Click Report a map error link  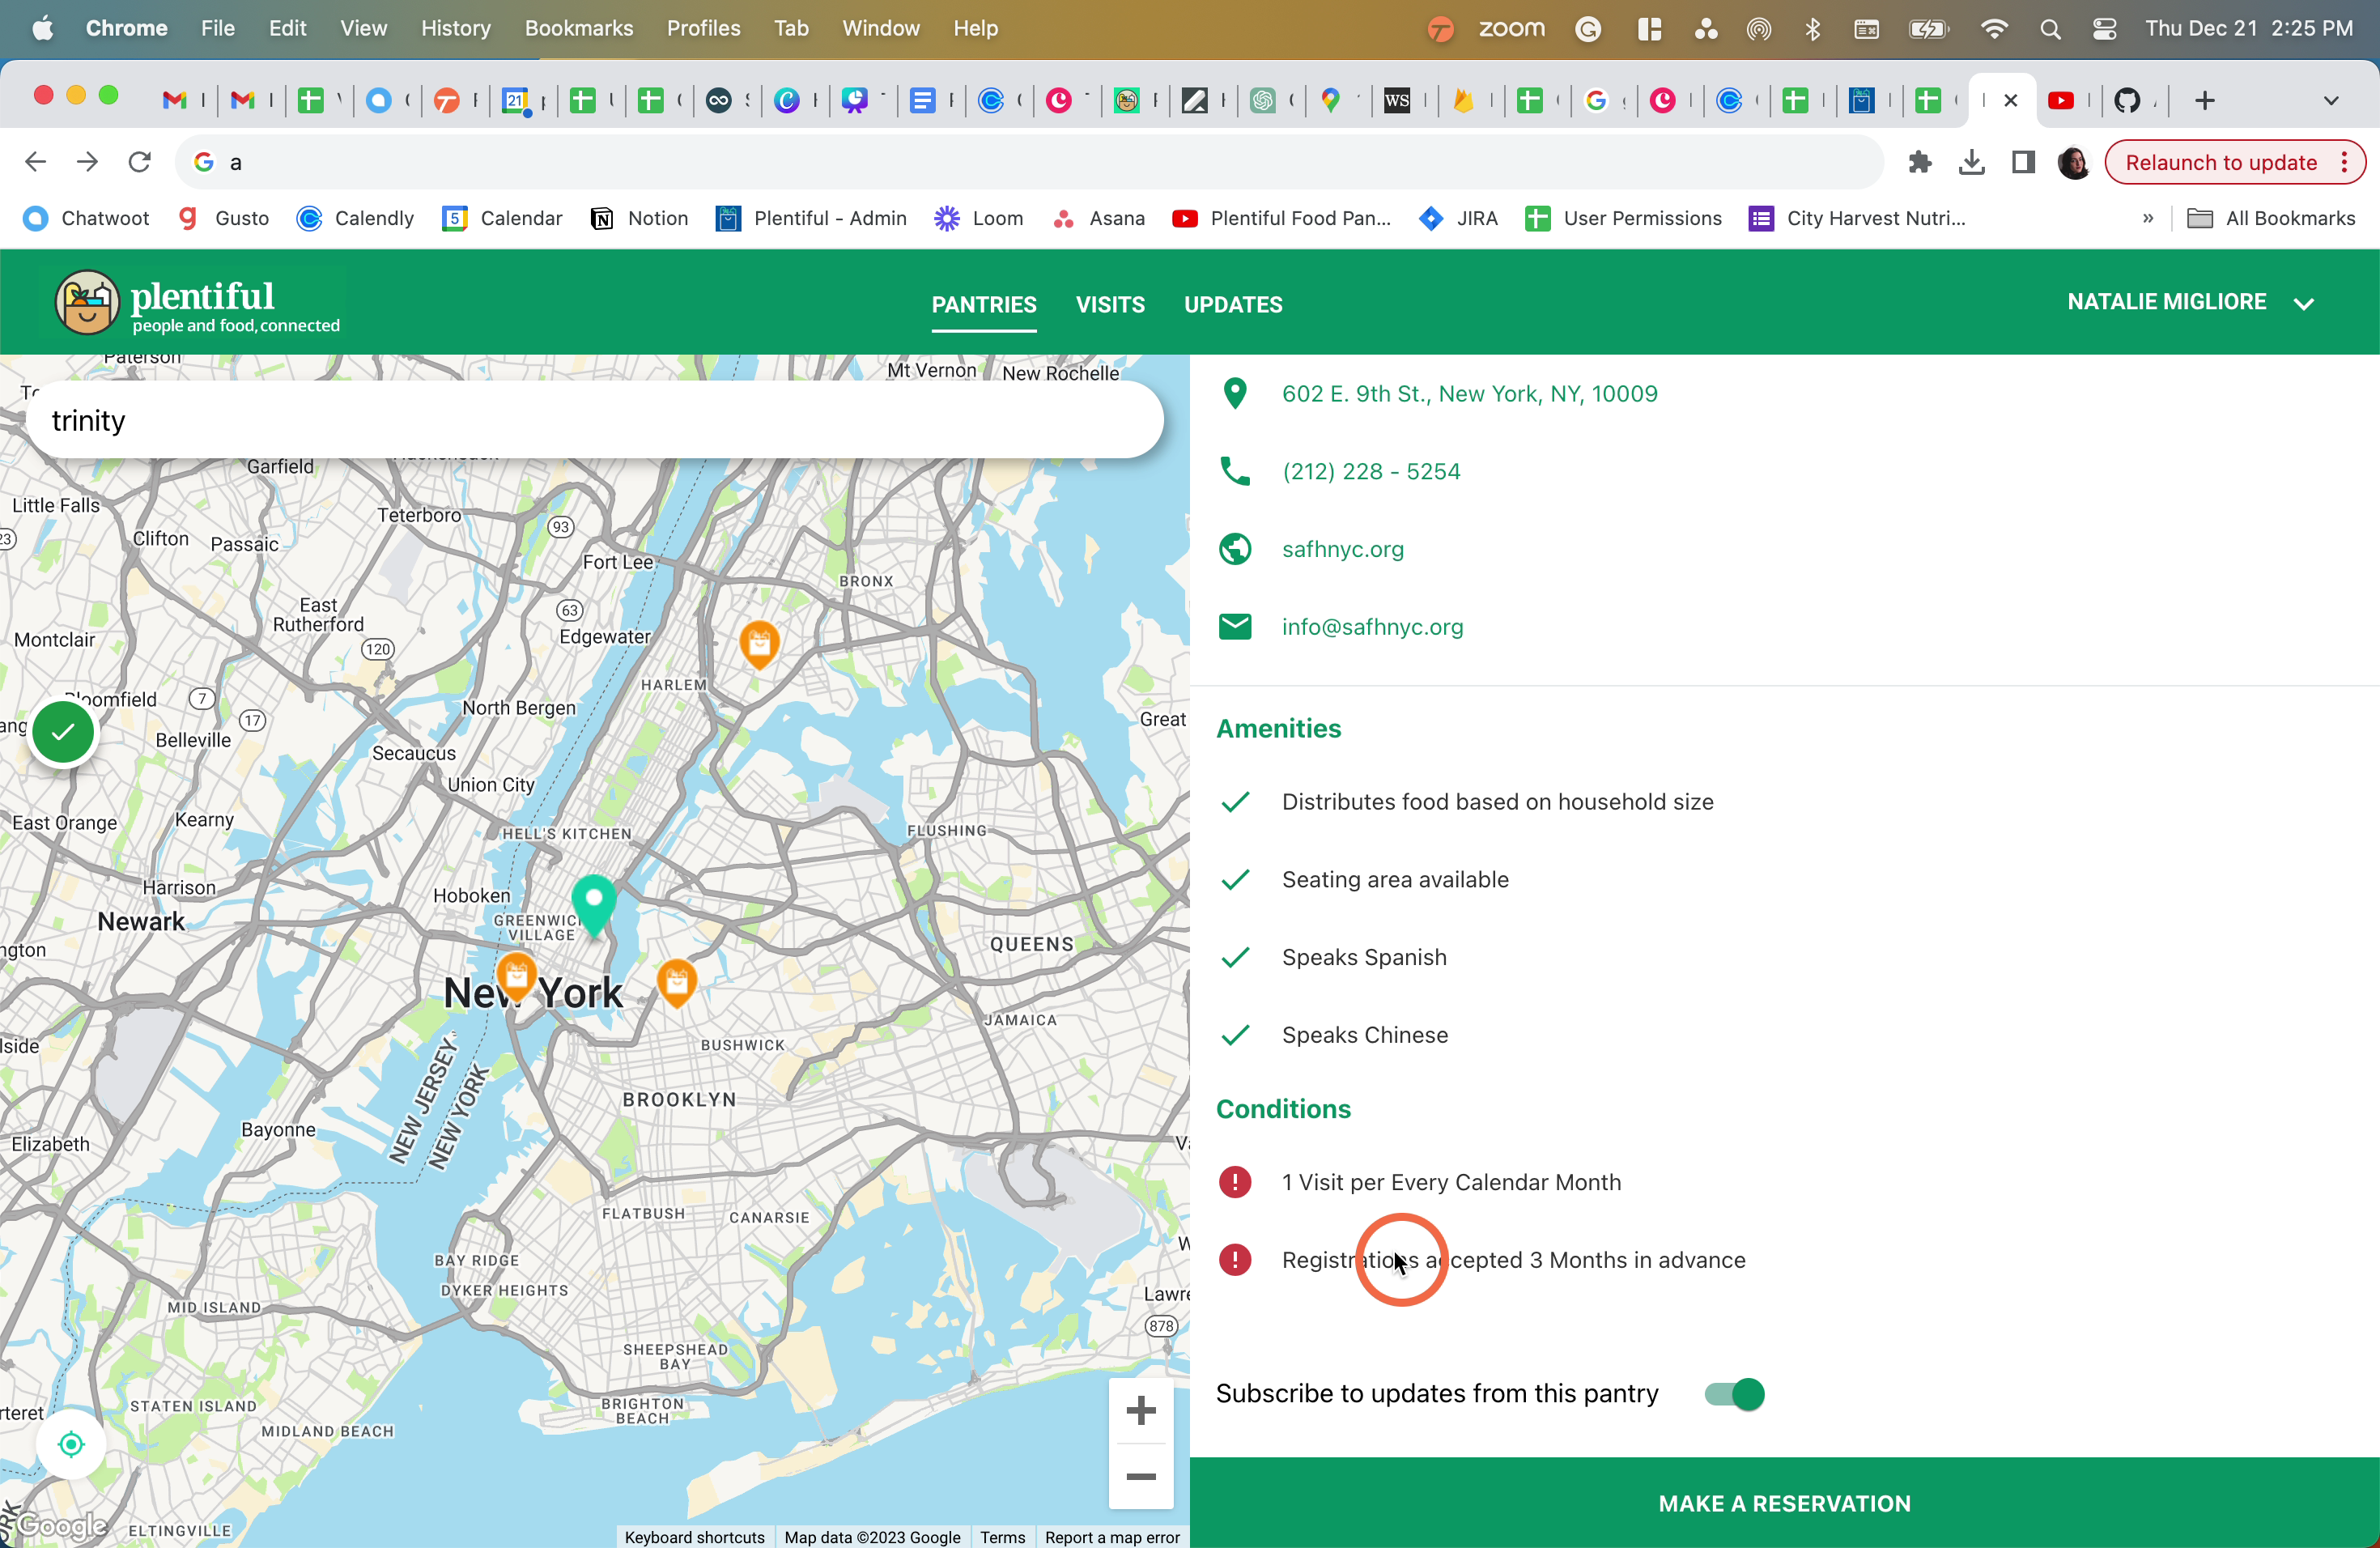(1112, 1537)
